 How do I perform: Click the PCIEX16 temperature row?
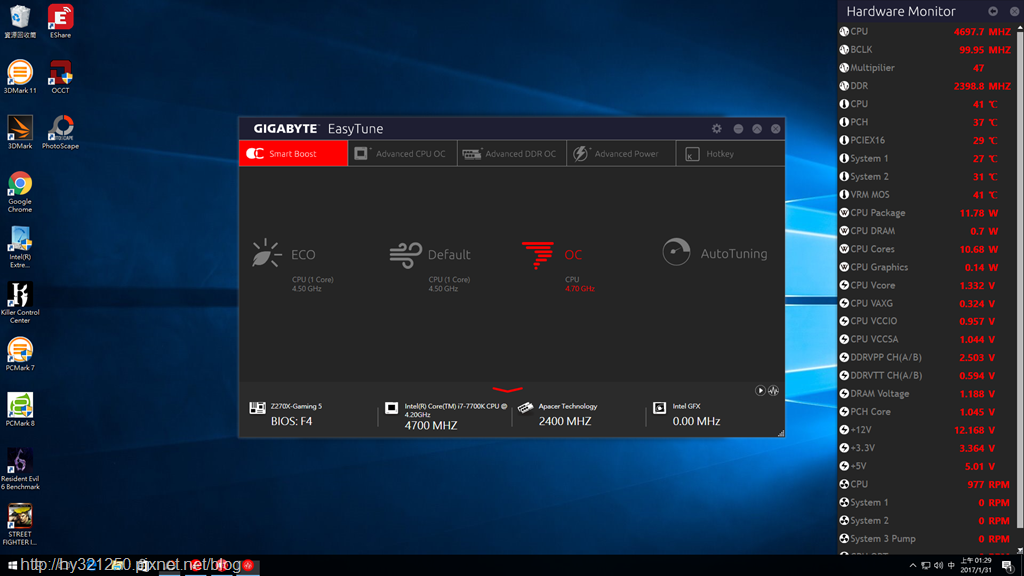pos(926,140)
